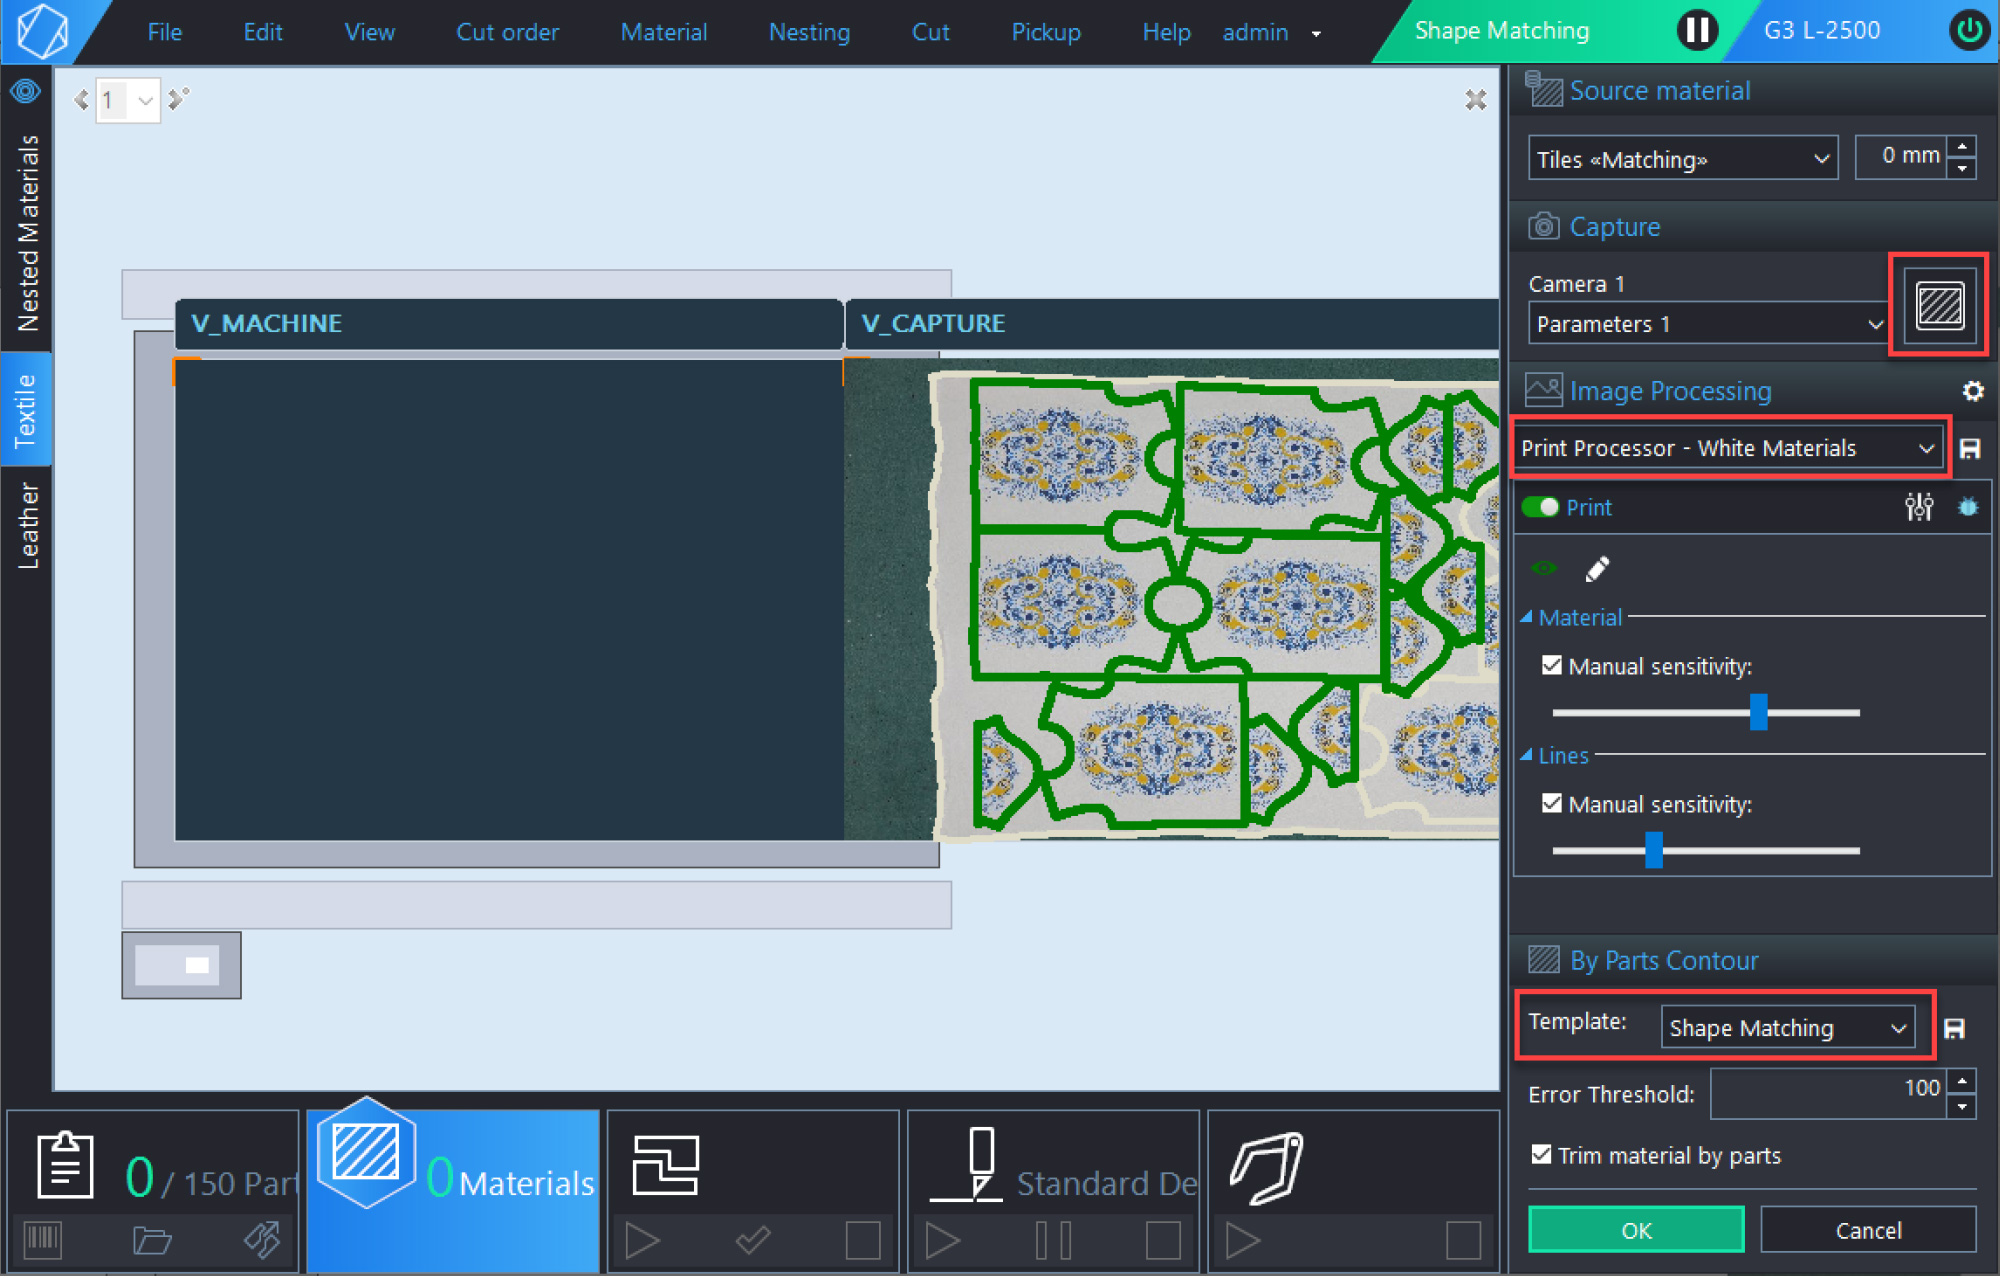
Task: Click the application logo icon
Action: (43, 31)
